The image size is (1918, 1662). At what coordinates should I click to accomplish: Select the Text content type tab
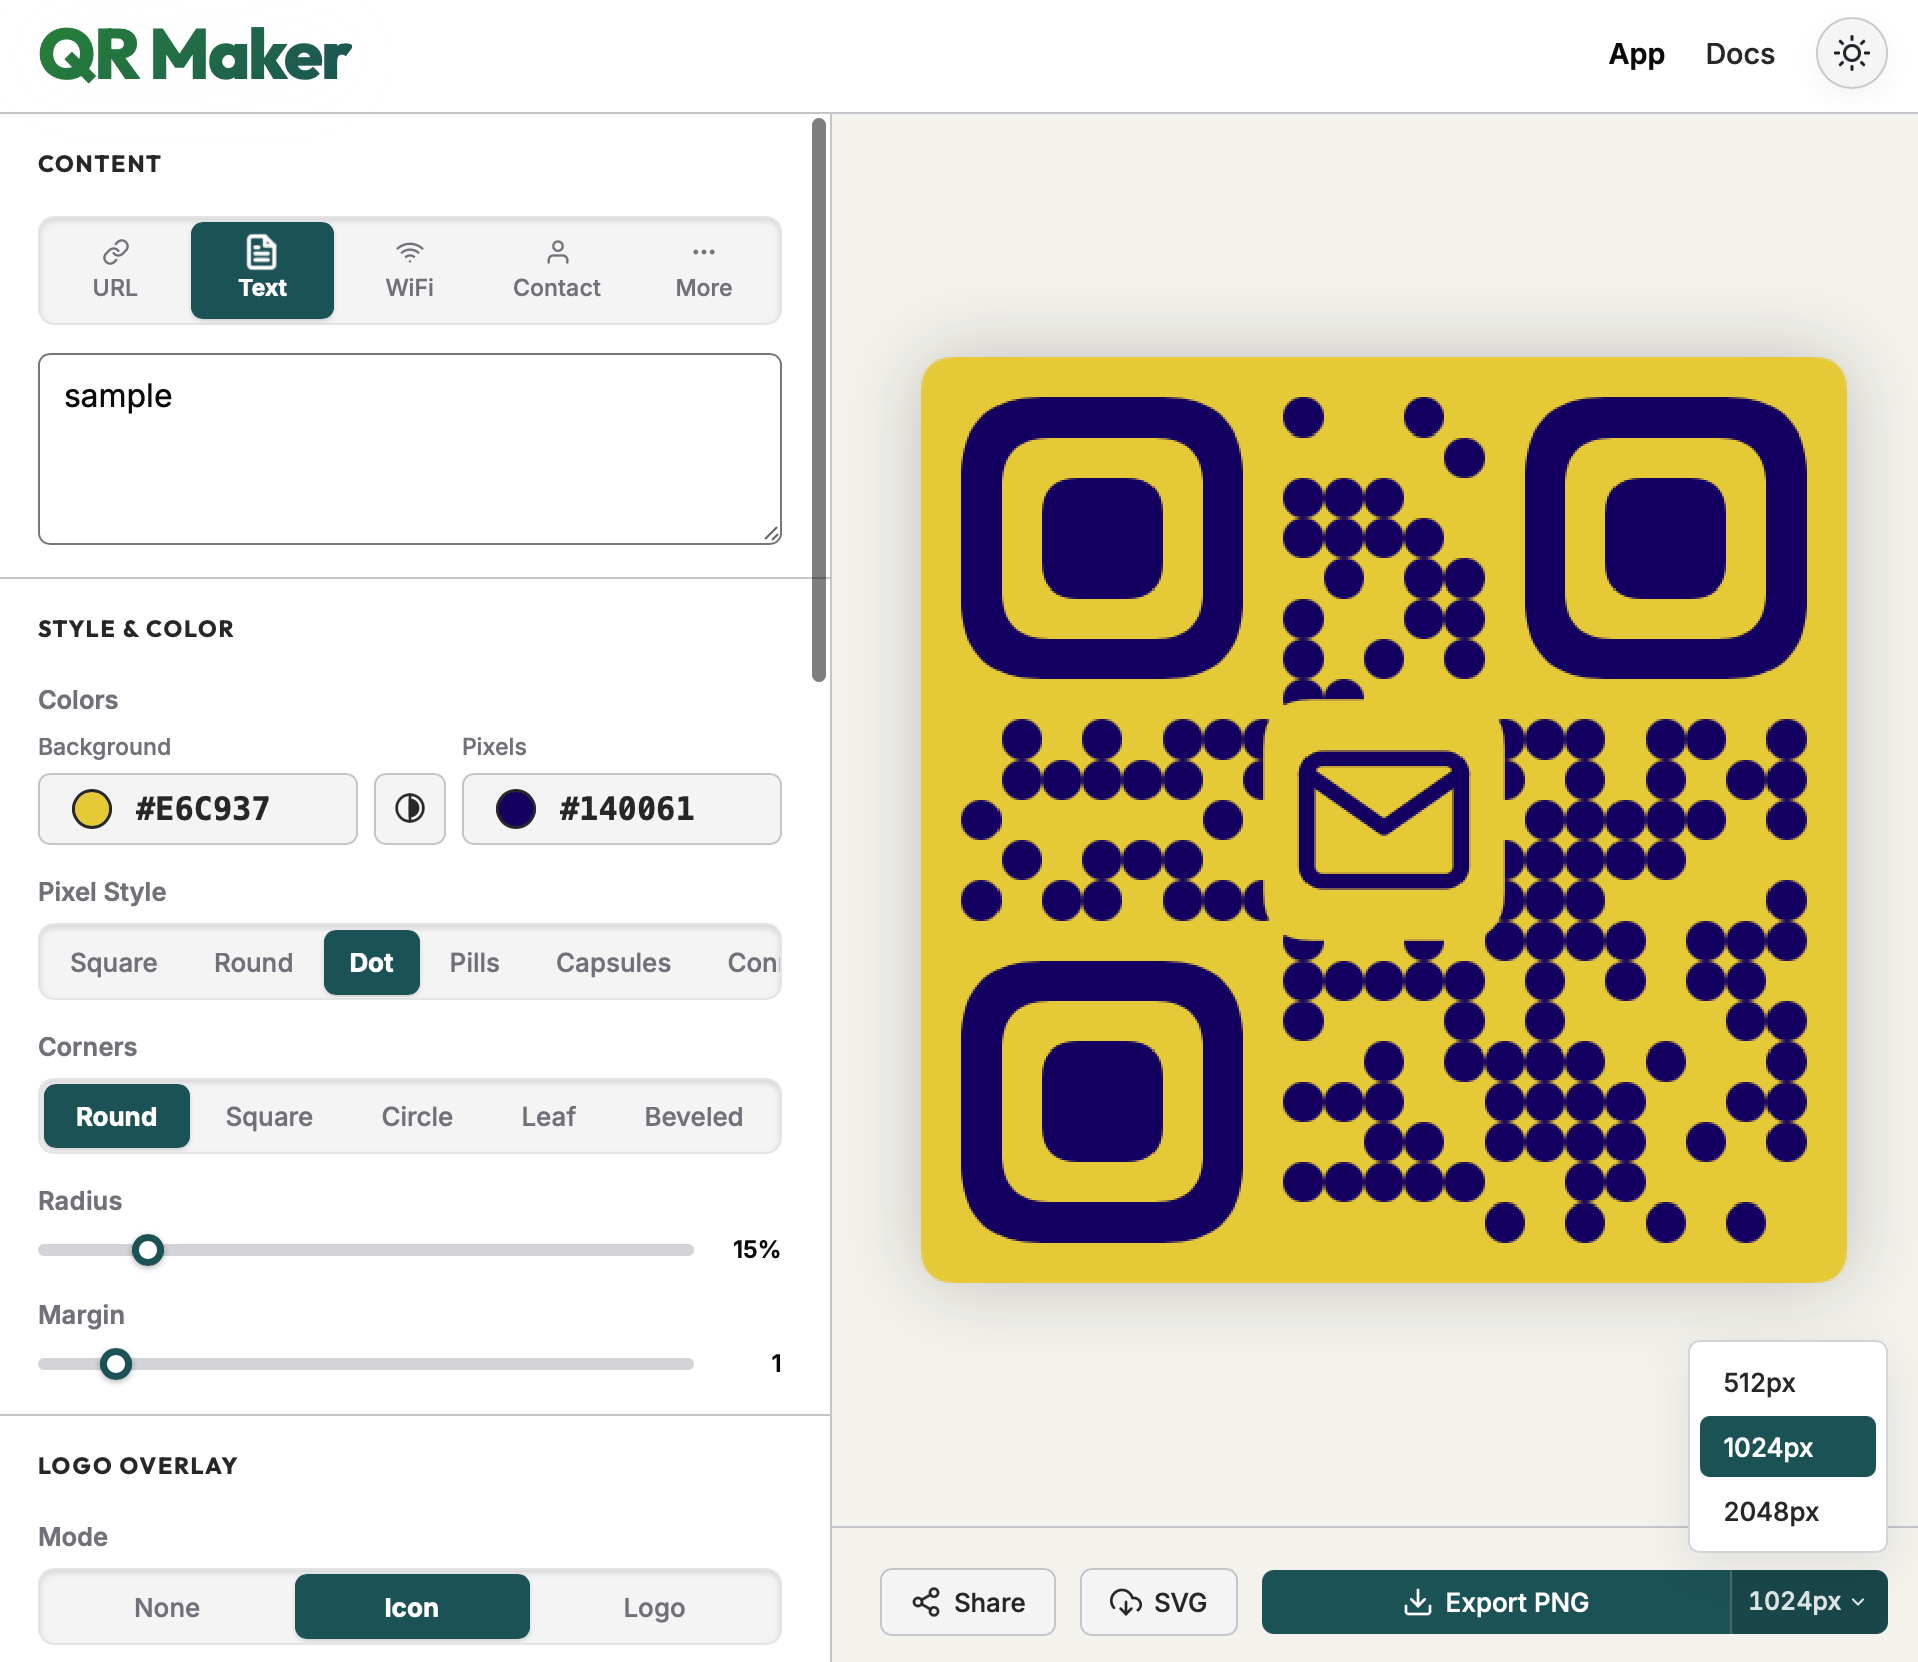point(262,270)
